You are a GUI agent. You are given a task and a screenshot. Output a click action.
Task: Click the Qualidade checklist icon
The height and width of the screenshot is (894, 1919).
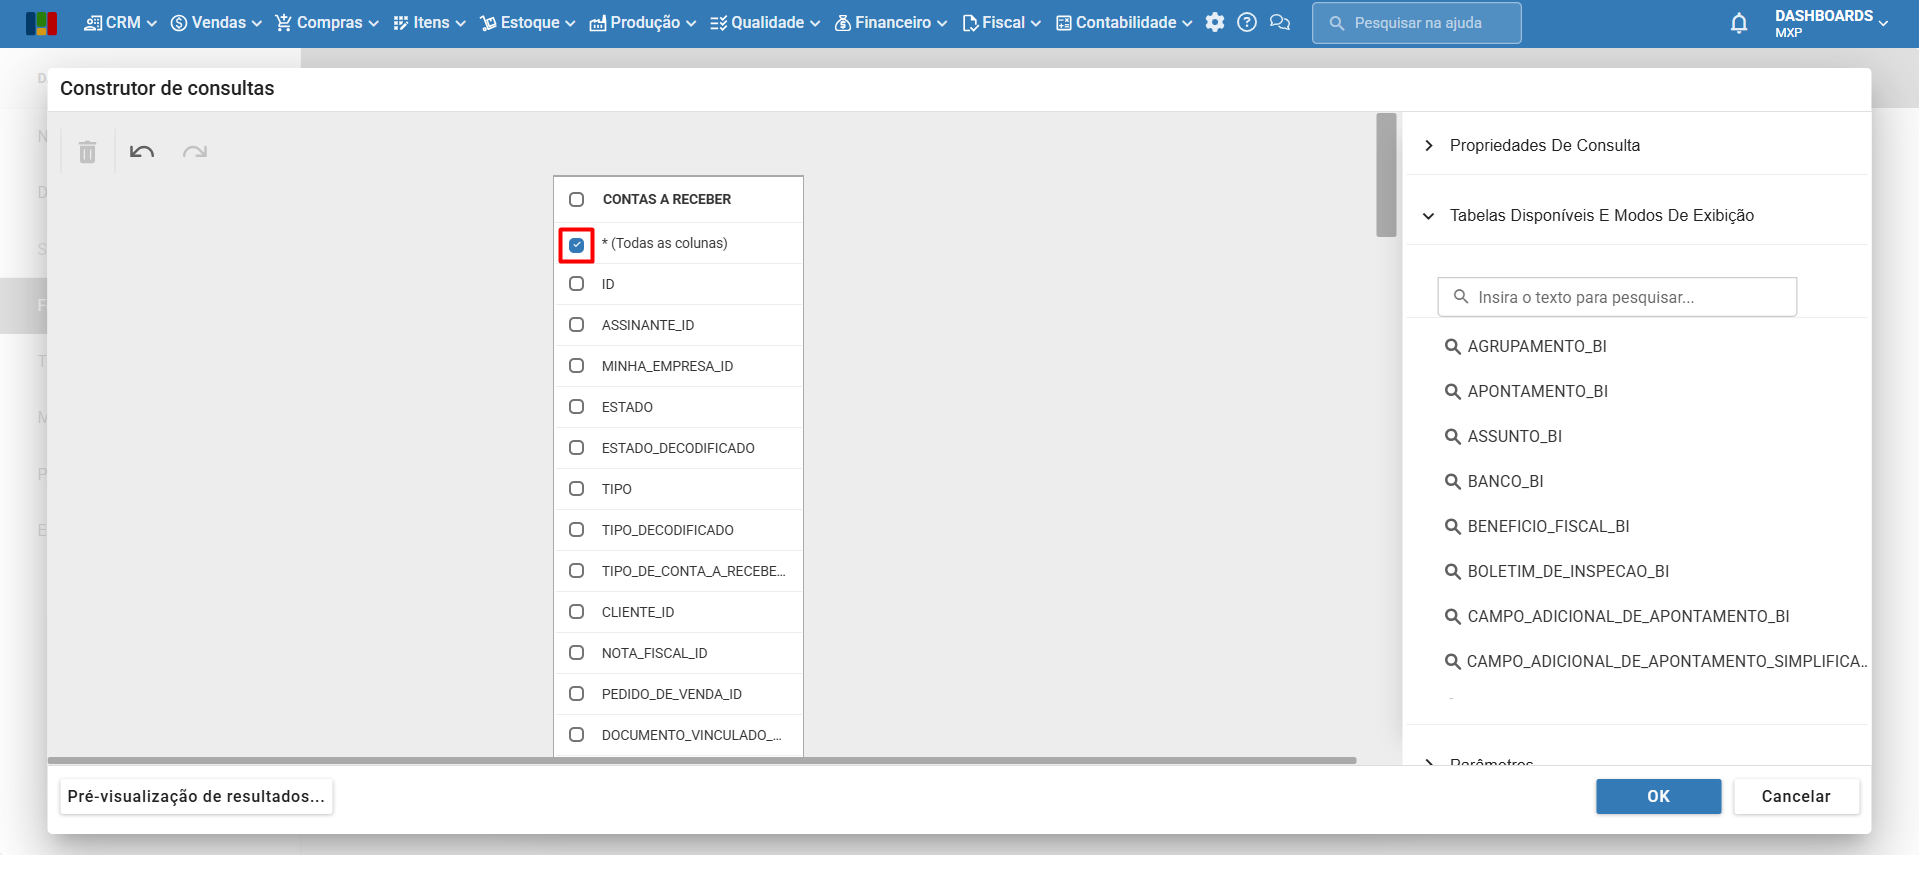point(719,22)
